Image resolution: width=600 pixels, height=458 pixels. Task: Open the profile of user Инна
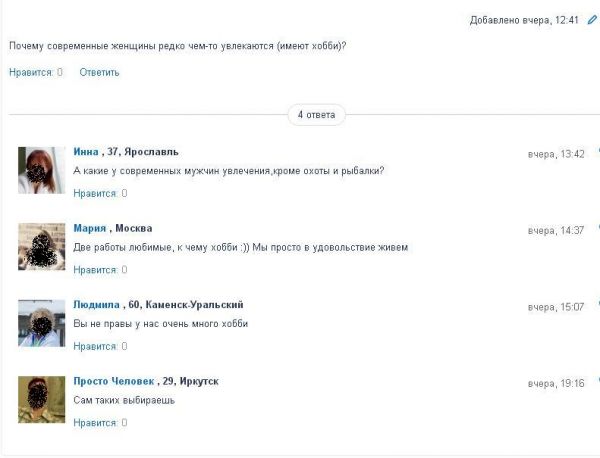coord(86,152)
